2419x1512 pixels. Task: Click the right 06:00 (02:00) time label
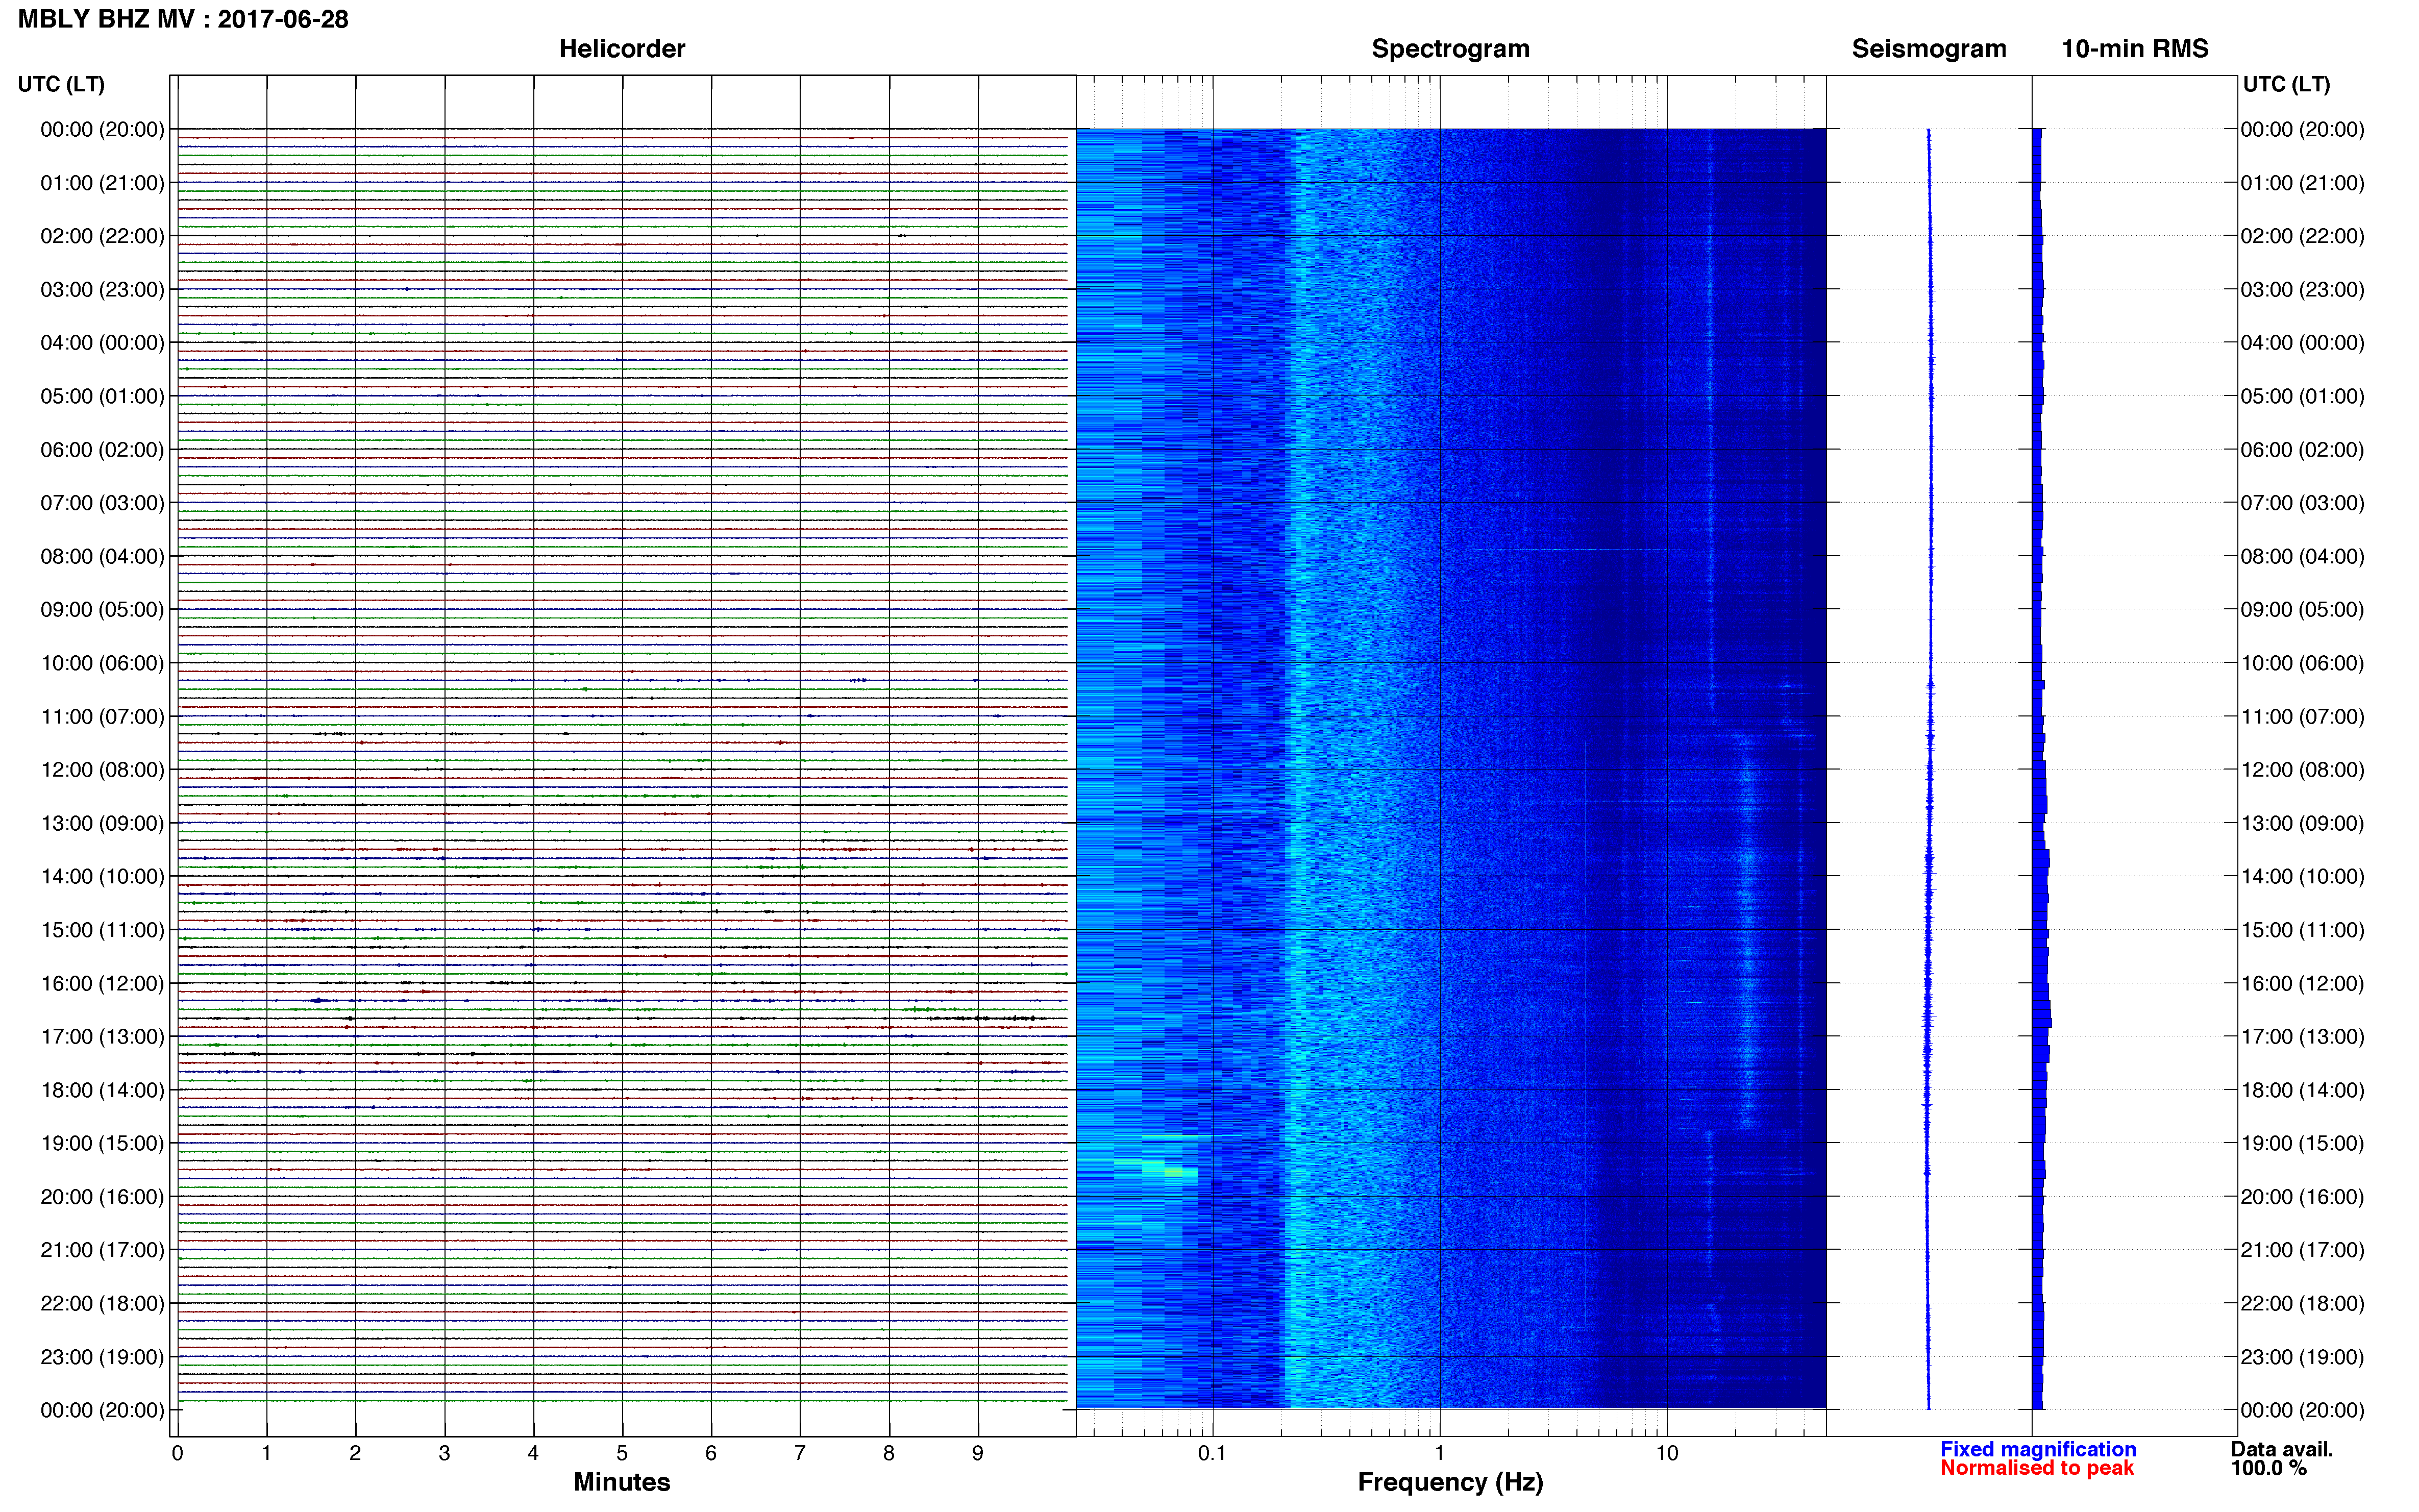coord(2302,450)
